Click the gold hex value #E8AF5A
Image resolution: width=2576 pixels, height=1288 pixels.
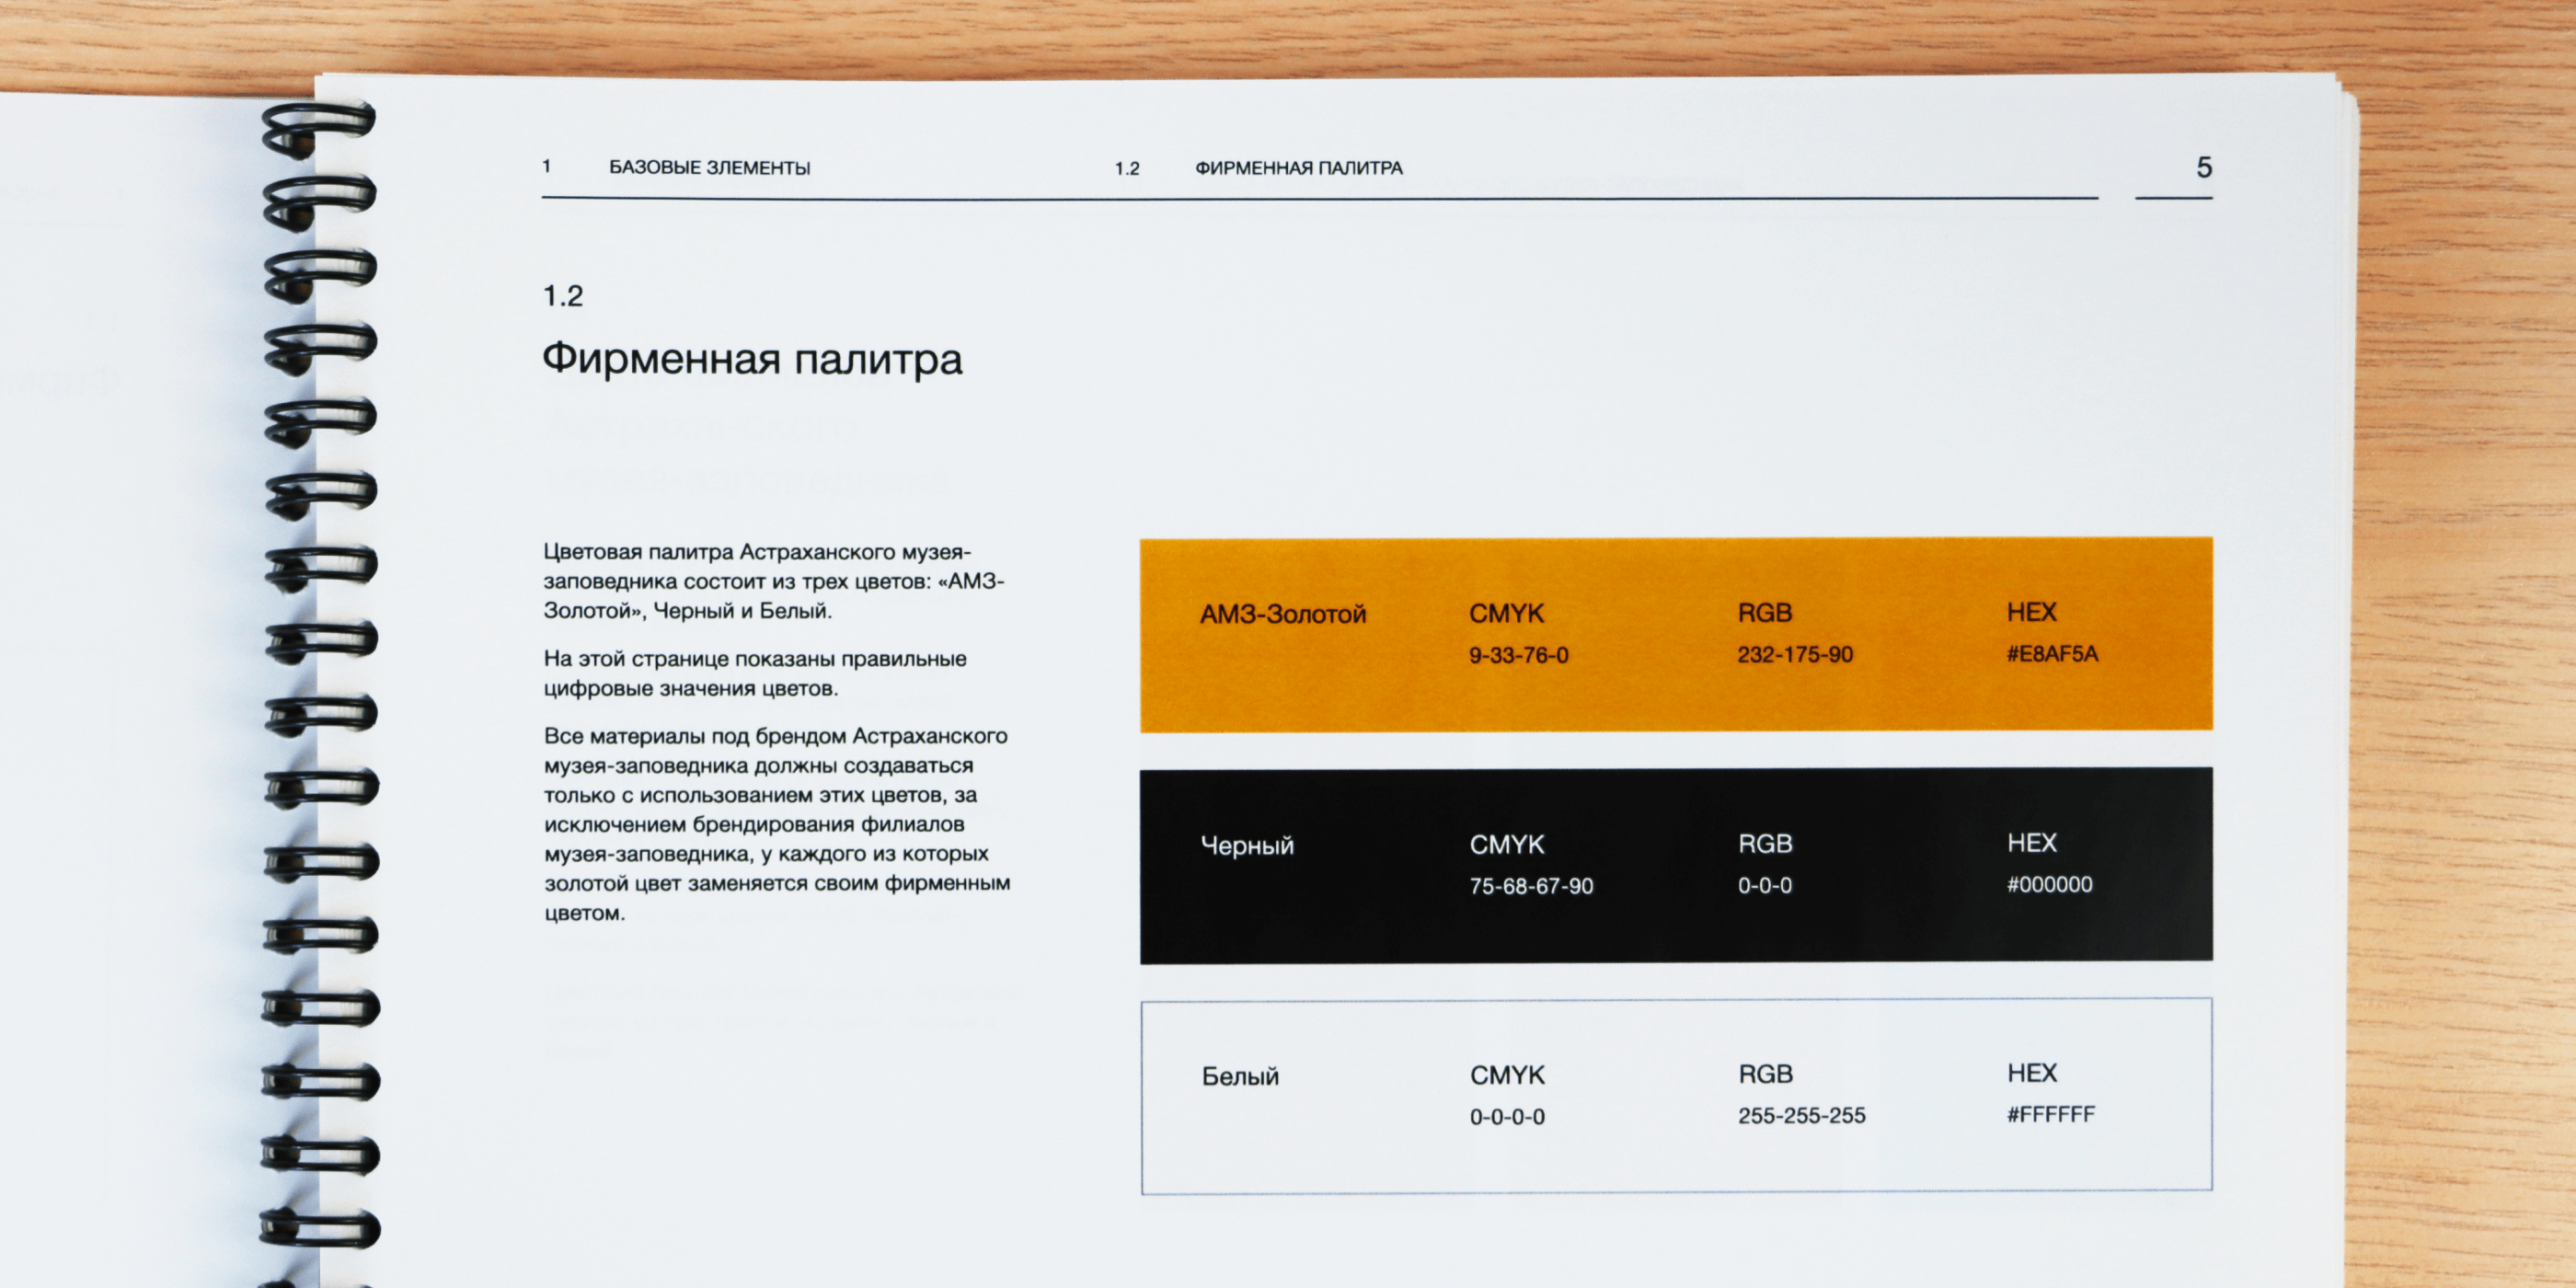(2051, 654)
